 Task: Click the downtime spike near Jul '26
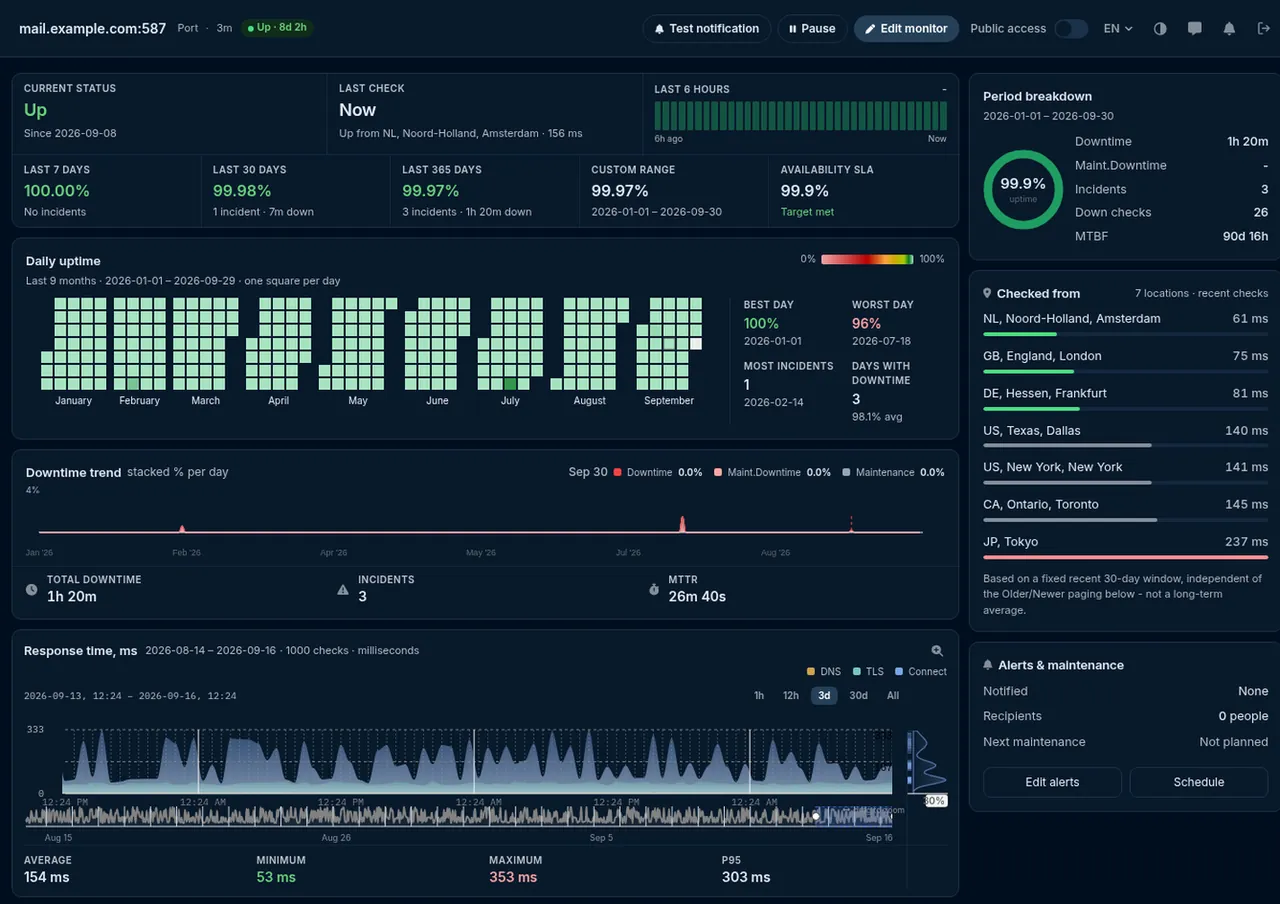click(x=683, y=524)
